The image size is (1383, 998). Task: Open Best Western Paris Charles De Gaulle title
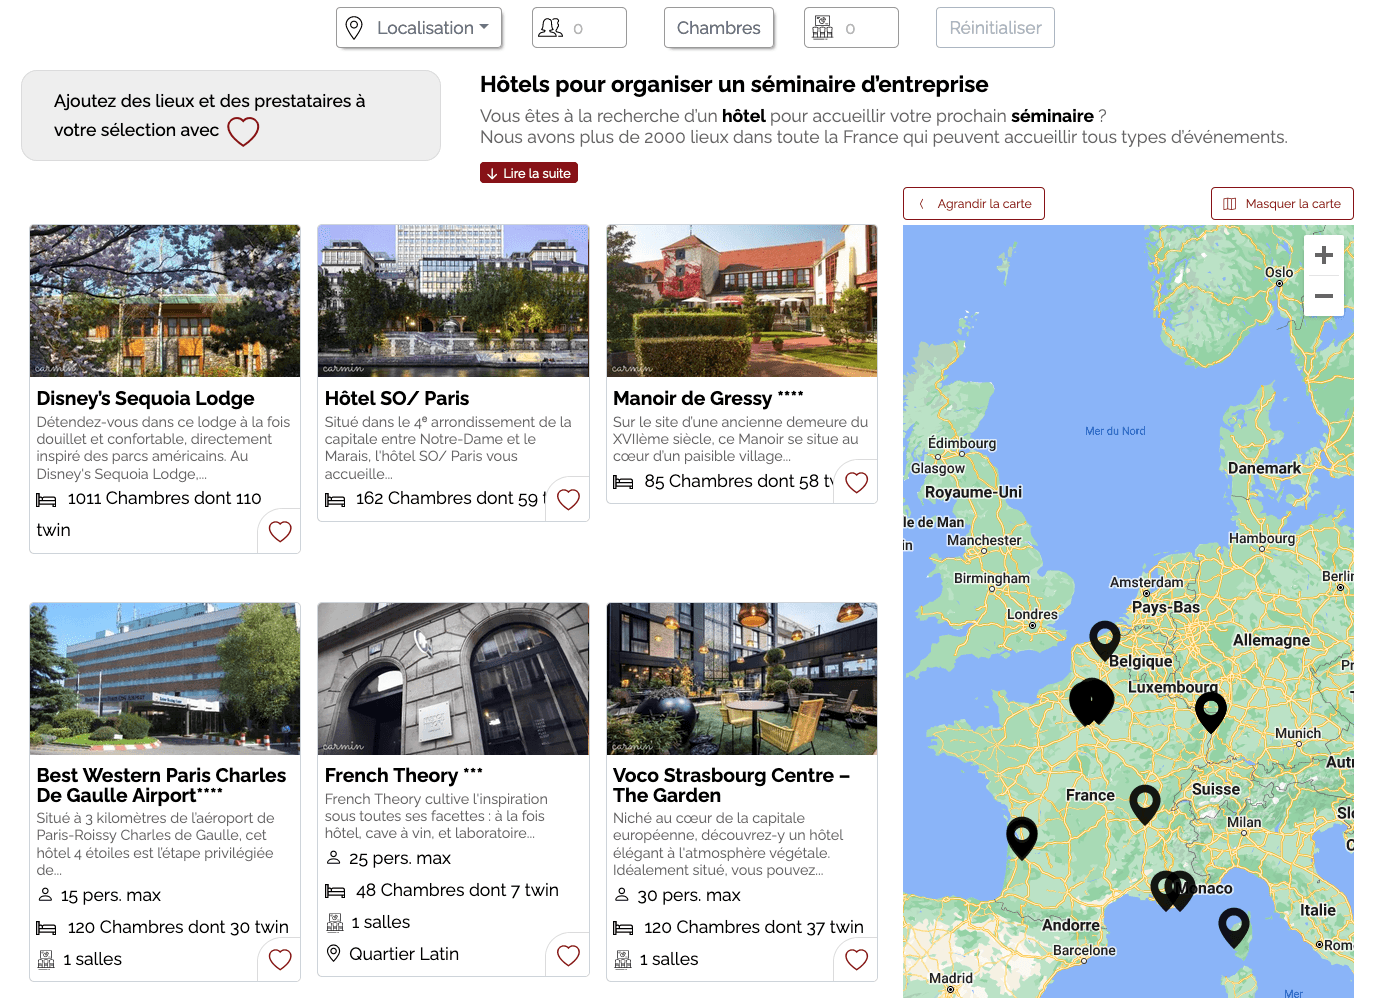pos(162,785)
